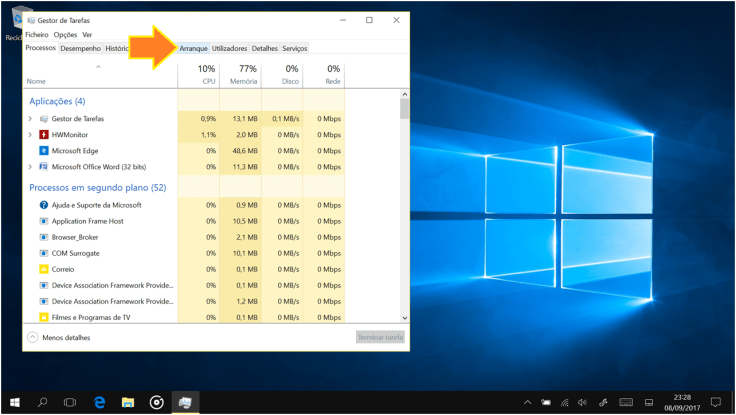Open File Explorer from the taskbar
The width and height of the screenshot is (736, 415).
point(128,402)
